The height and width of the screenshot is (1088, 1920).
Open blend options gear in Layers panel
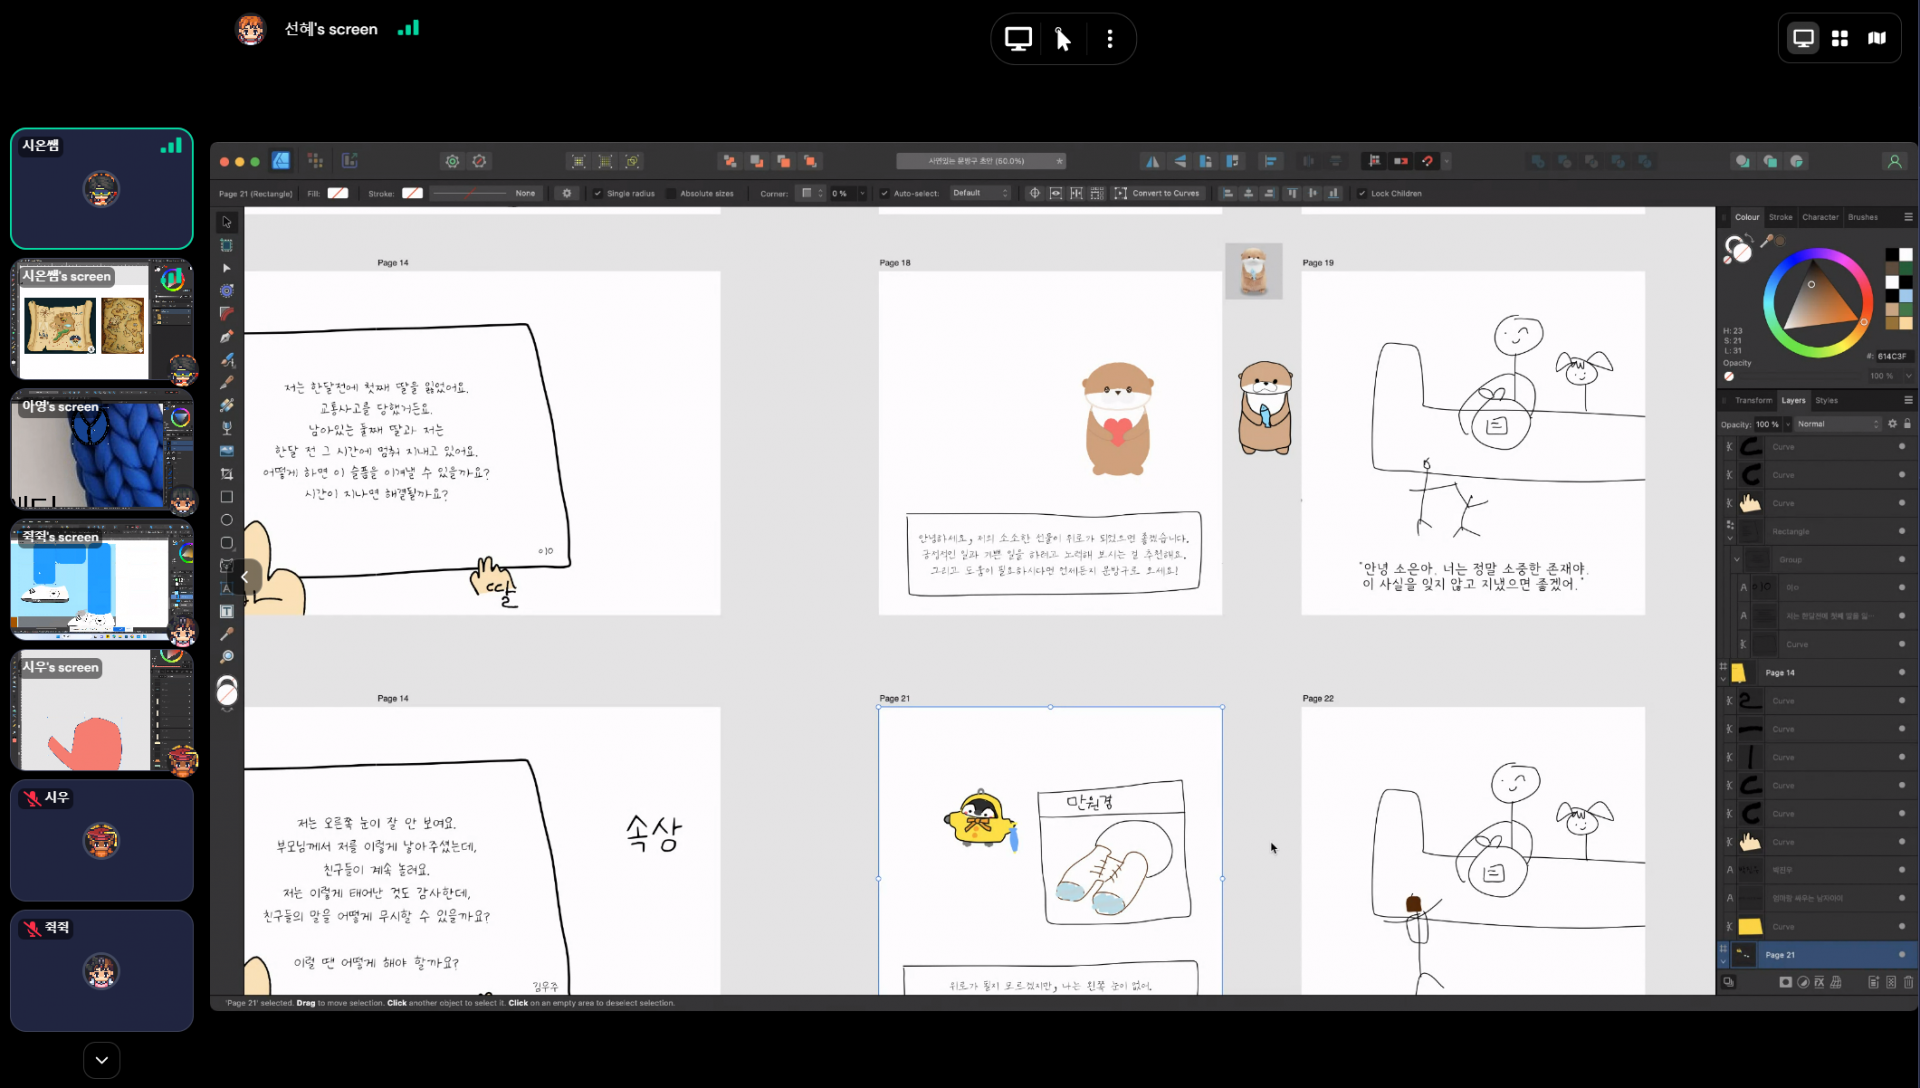(1892, 424)
